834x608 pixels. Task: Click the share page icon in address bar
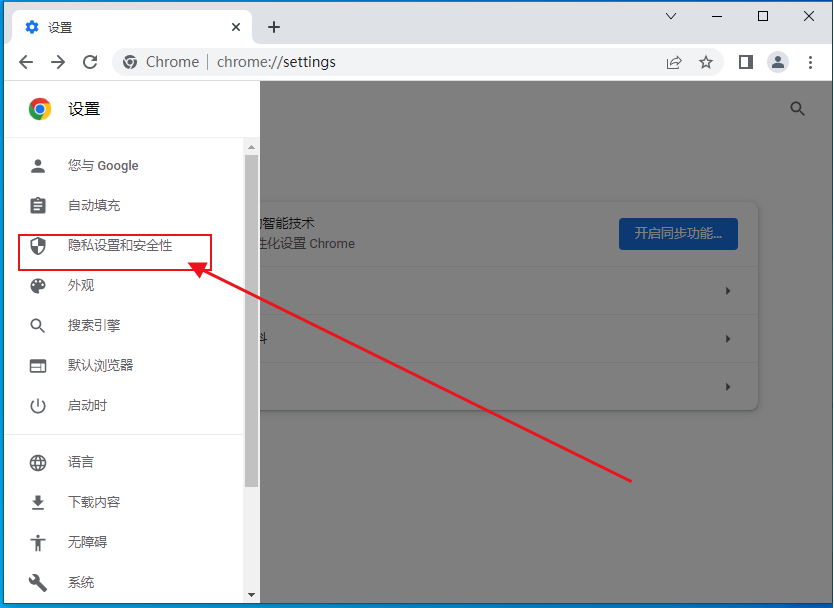tap(674, 62)
